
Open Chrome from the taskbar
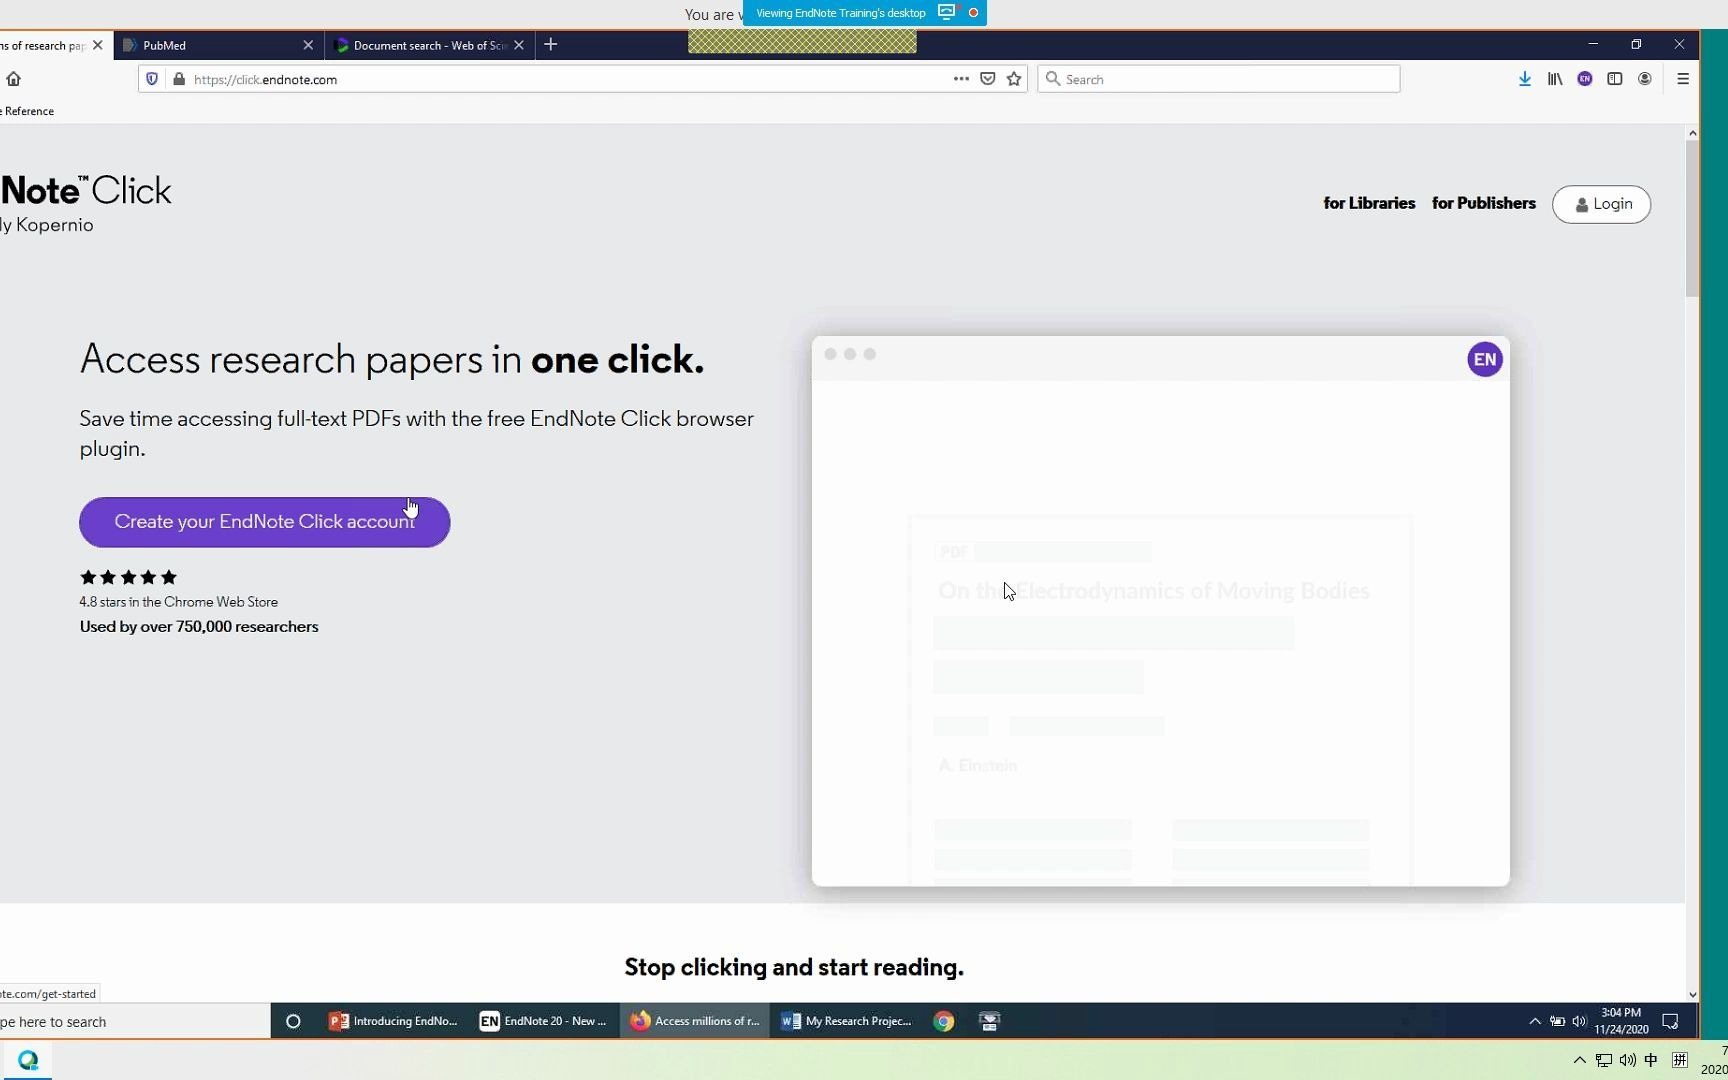(943, 1021)
